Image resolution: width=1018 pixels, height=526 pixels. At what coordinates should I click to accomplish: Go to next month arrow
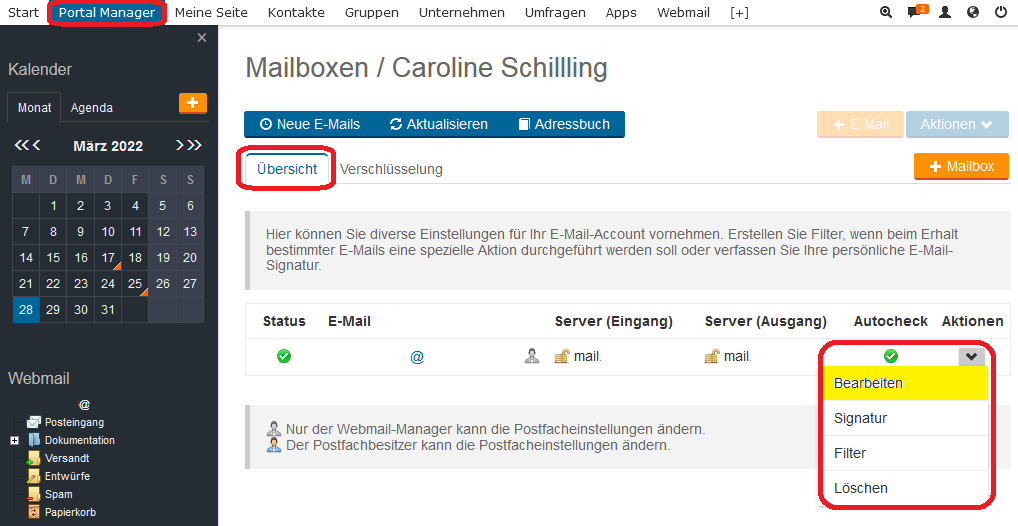point(180,145)
